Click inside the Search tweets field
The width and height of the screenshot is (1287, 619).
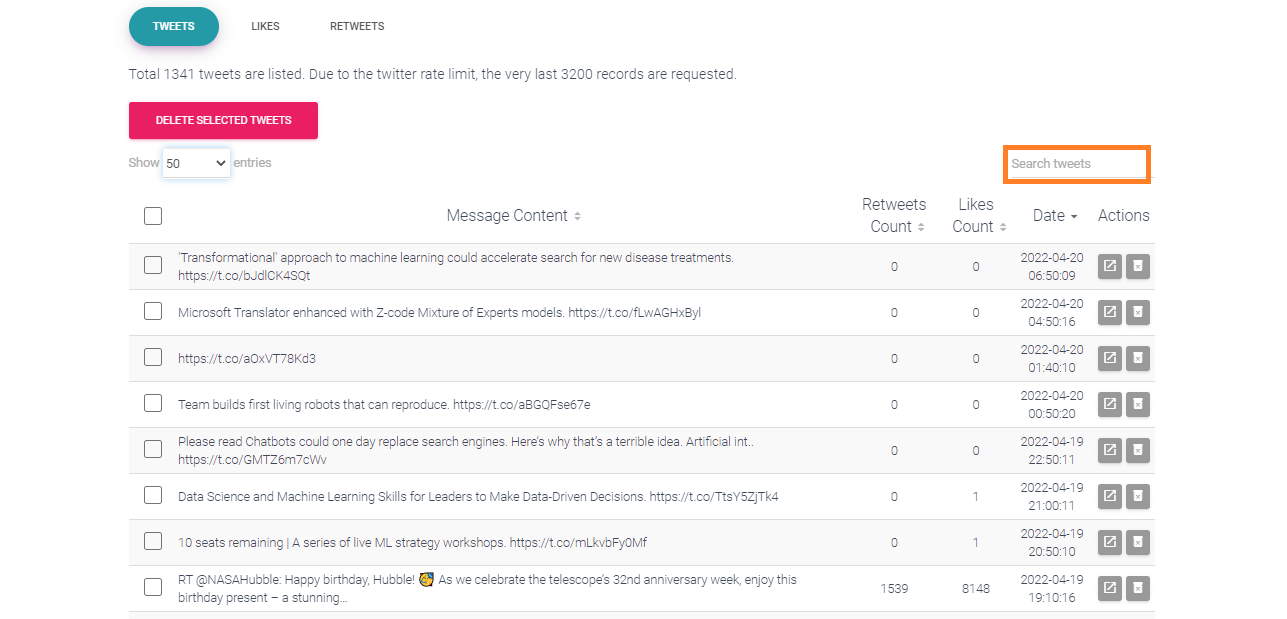1076,164
